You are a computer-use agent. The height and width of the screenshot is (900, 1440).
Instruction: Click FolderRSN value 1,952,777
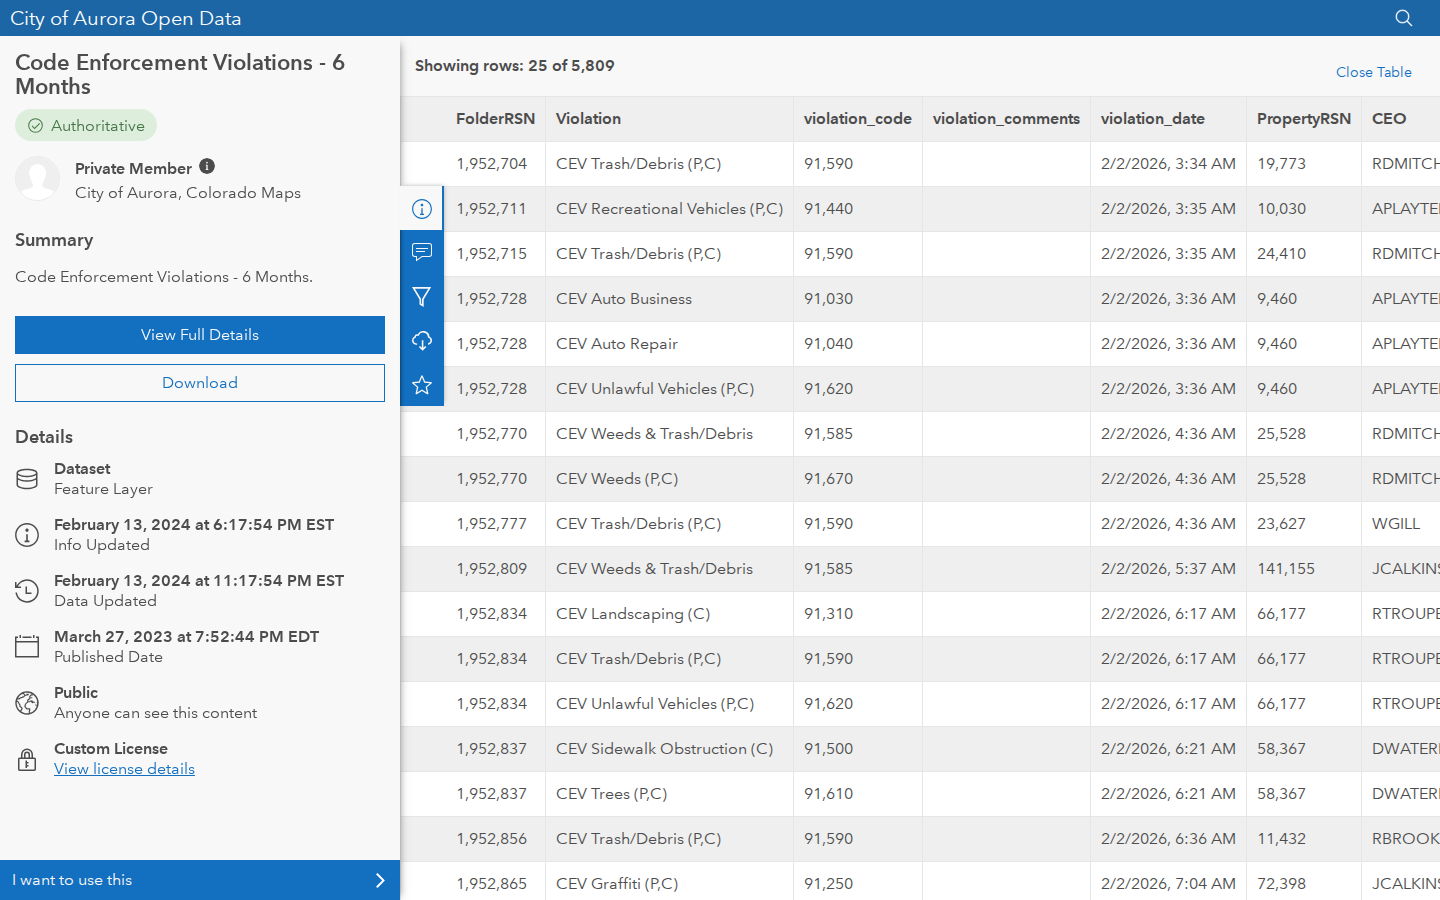(x=491, y=524)
